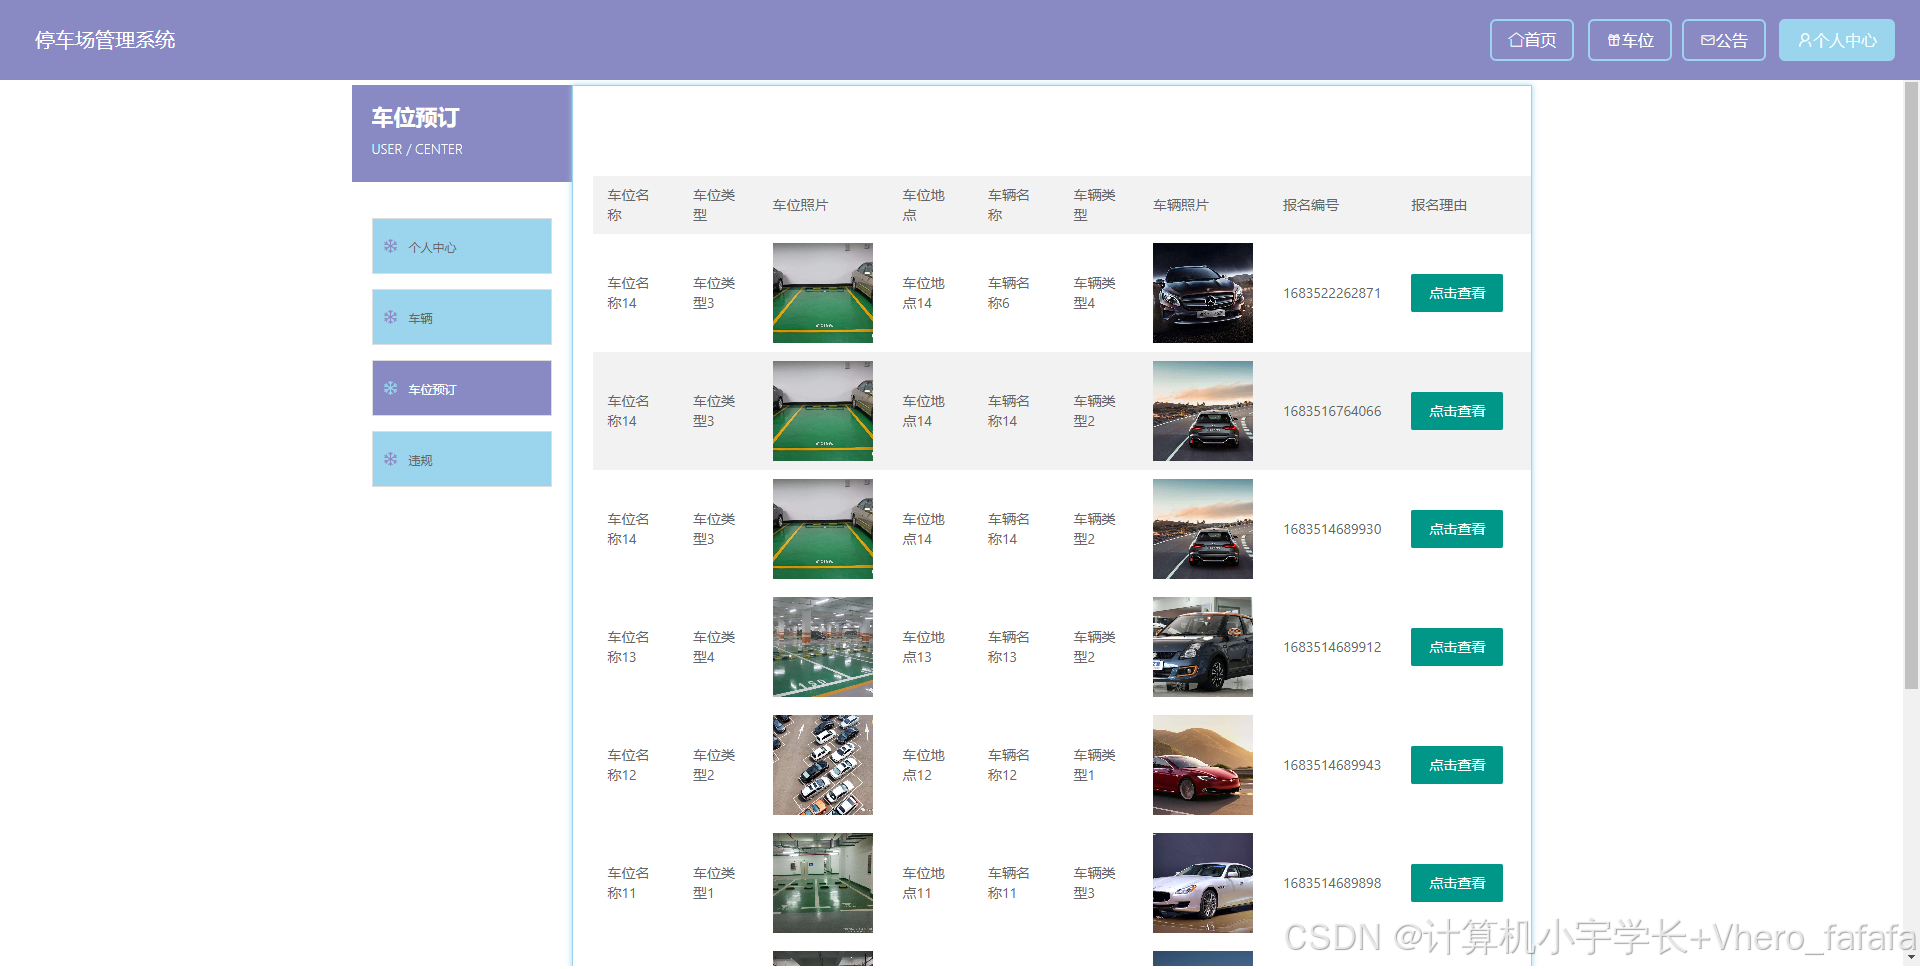The width and height of the screenshot is (1920, 969).
Task: Open red car photo for 车辆名称12
Action: [x=1202, y=765]
